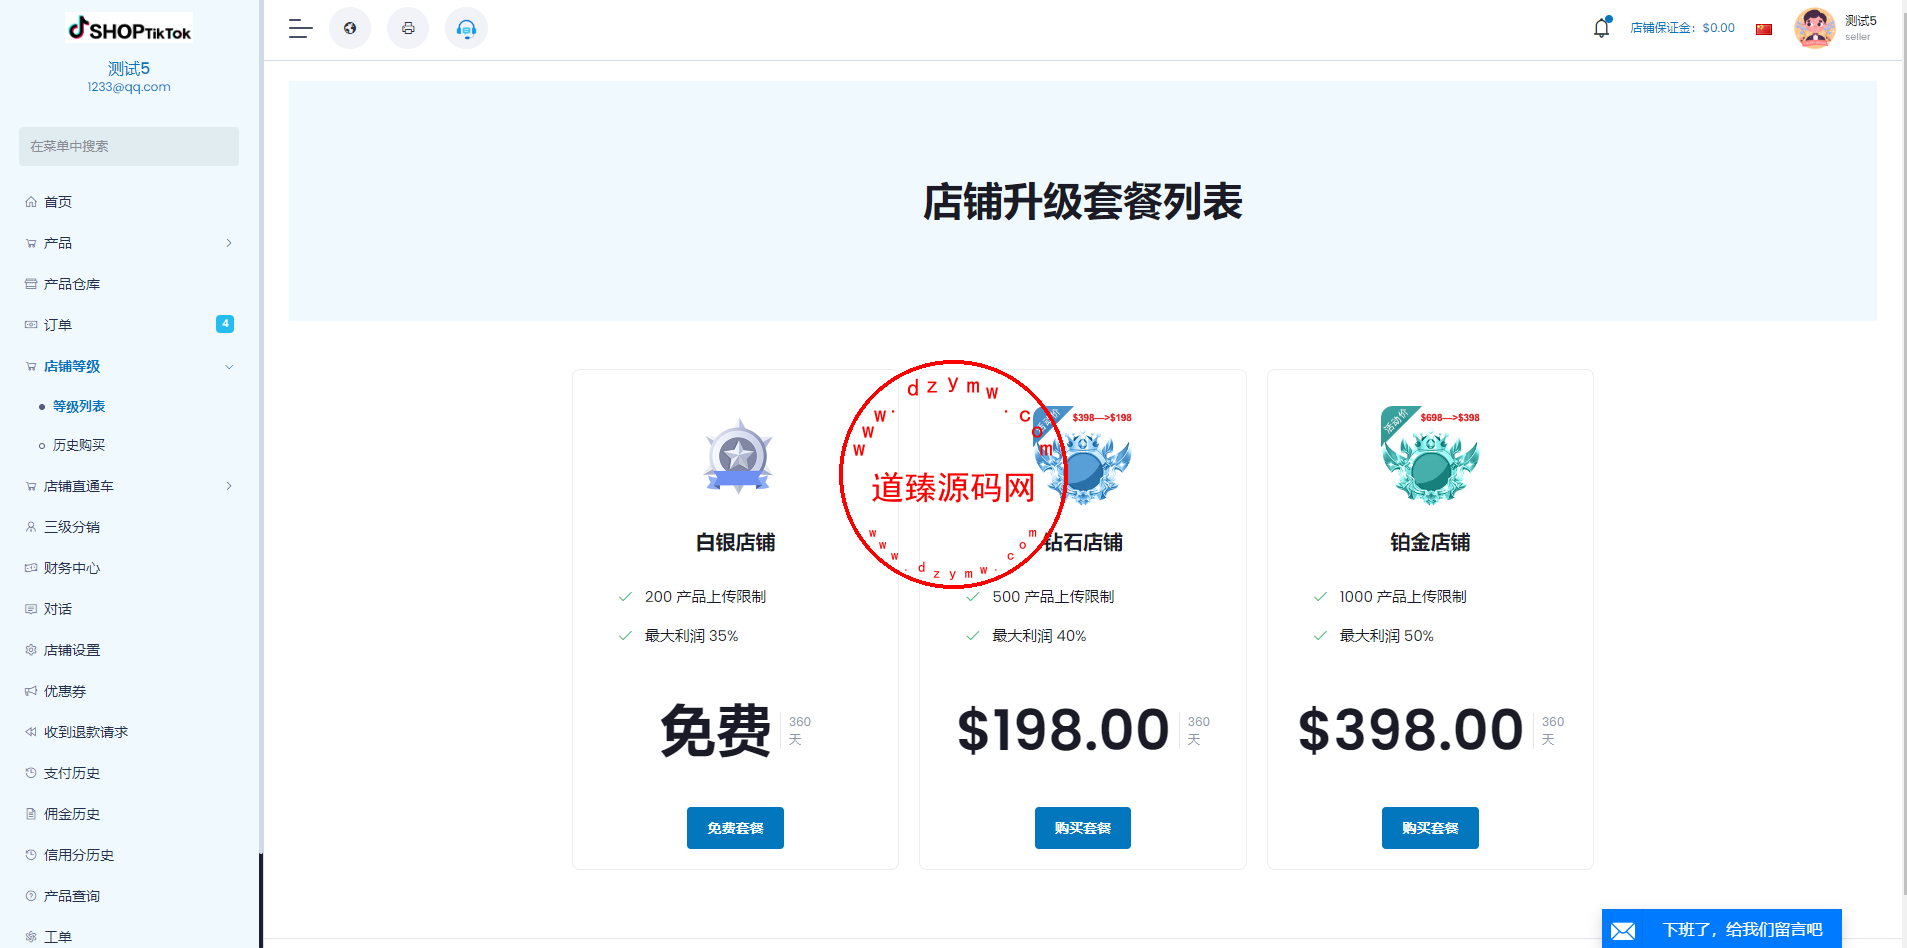1907x948 pixels.
Task: Click the 店铺升级套餐列表 heading
Action: click(1083, 202)
